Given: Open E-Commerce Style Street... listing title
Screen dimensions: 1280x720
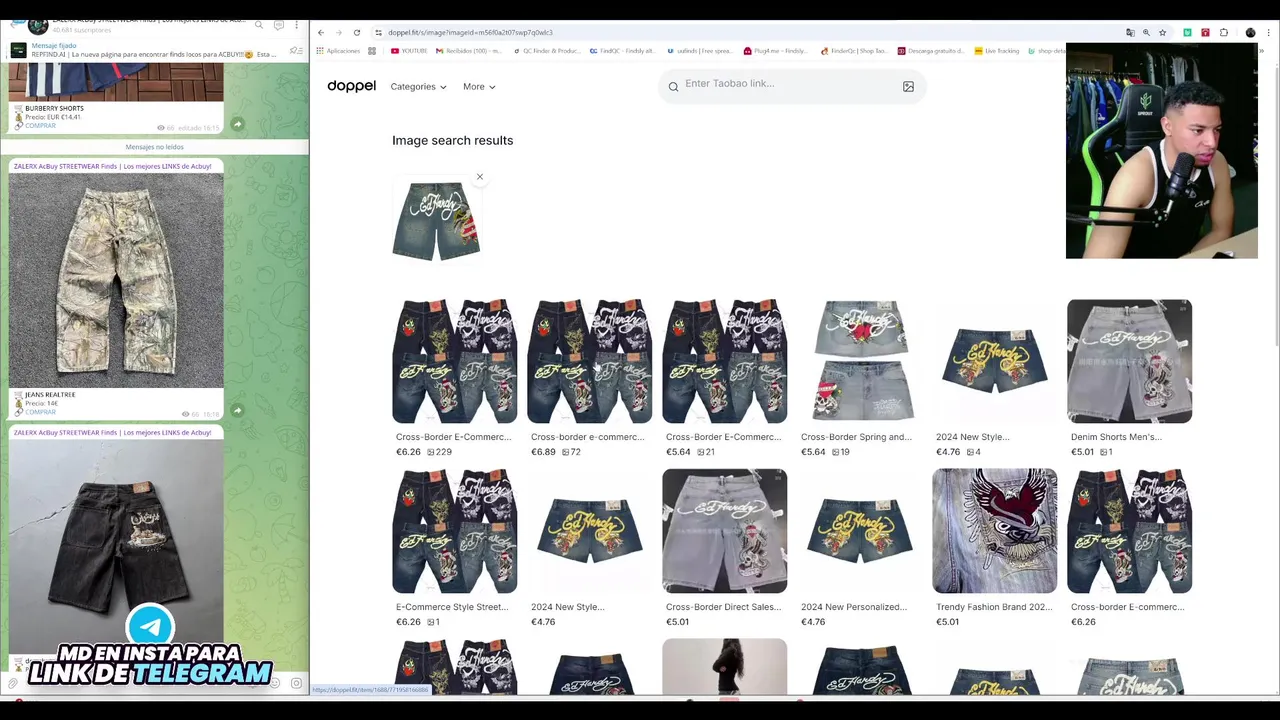Looking at the screenshot, I should tap(452, 607).
